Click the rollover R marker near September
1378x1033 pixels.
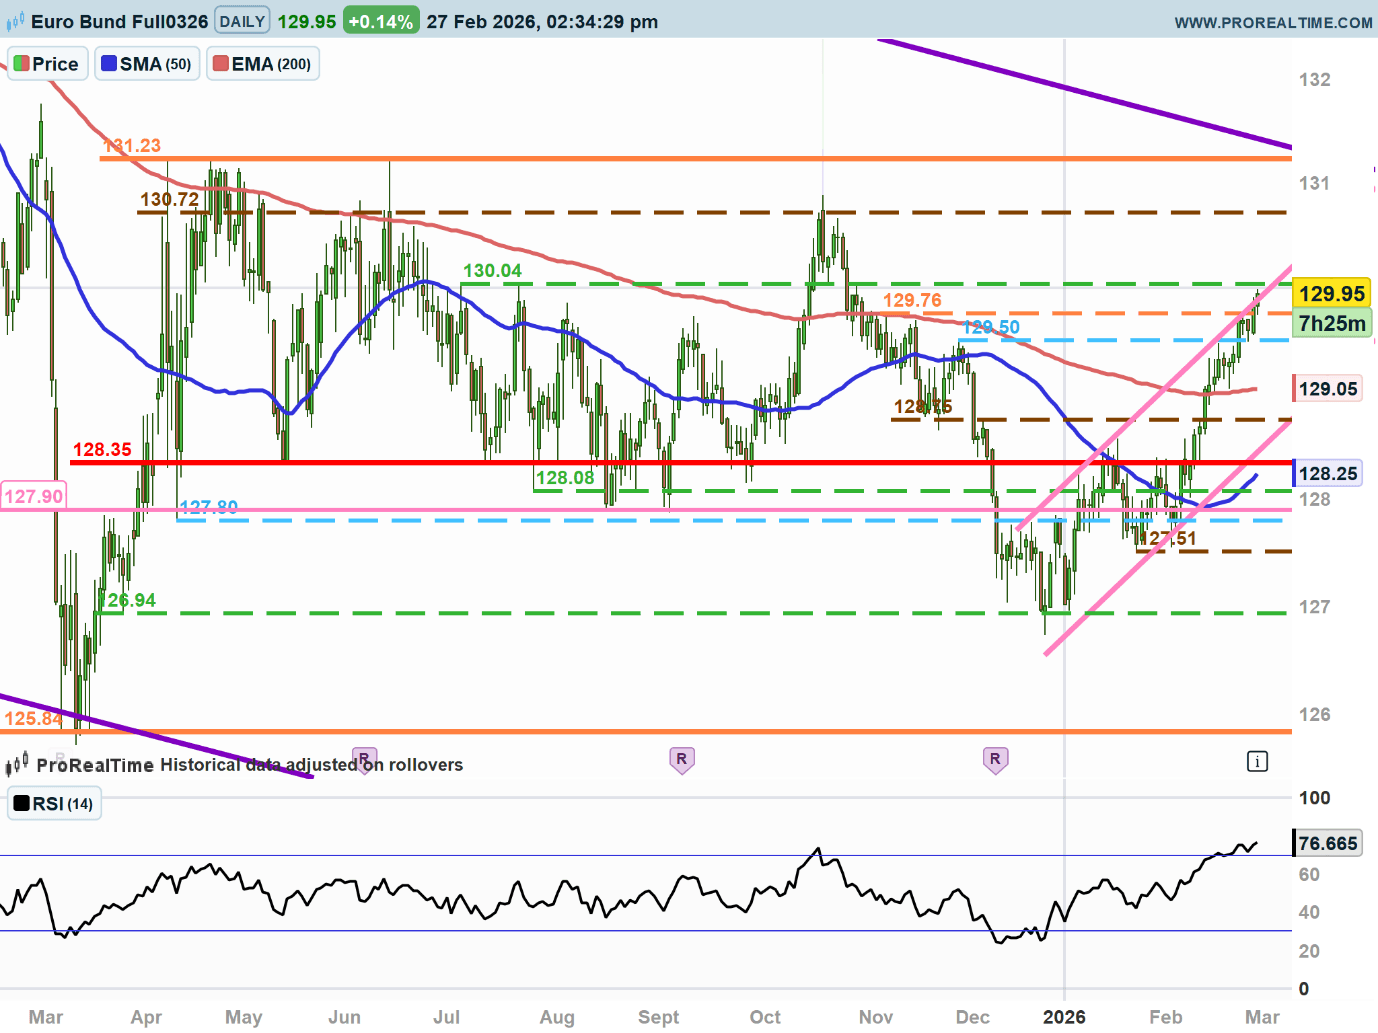[681, 760]
